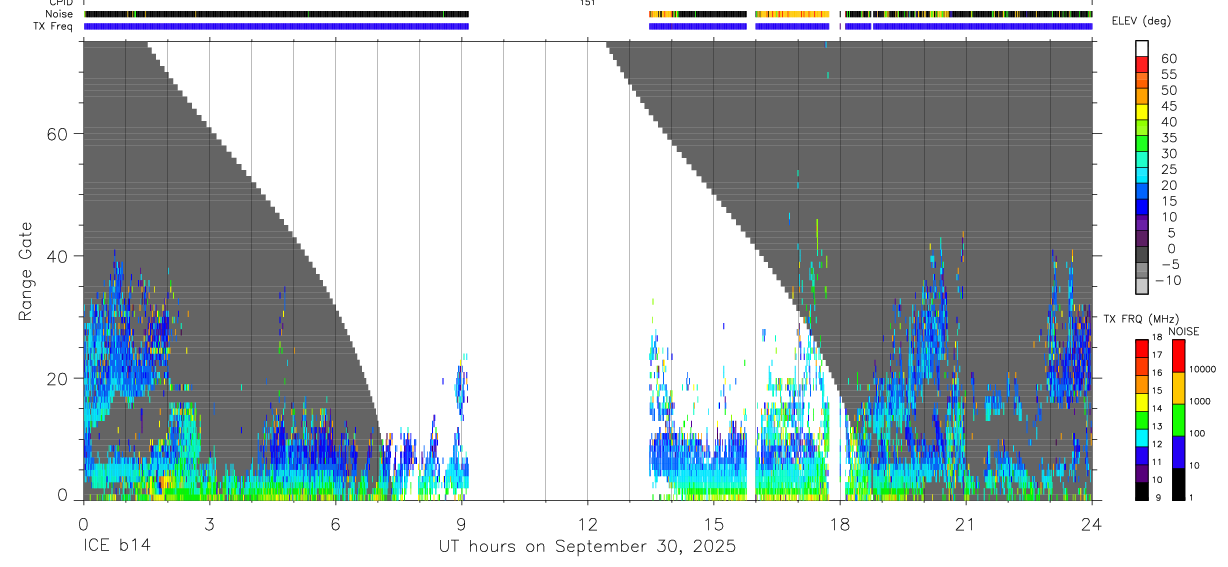The width and height of the screenshot is (1228, 567).
Task: Click the '−10' tick label on ELEV colorbar
Action: coord(1167,281)
